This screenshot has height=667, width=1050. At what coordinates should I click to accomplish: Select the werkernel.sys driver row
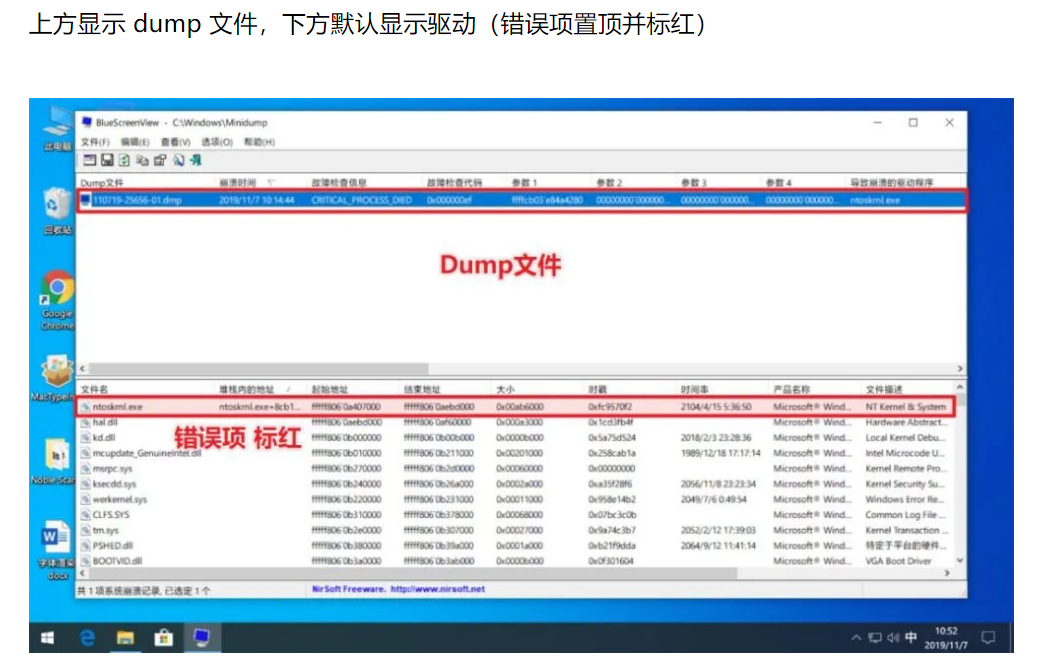tap(516, 500)
